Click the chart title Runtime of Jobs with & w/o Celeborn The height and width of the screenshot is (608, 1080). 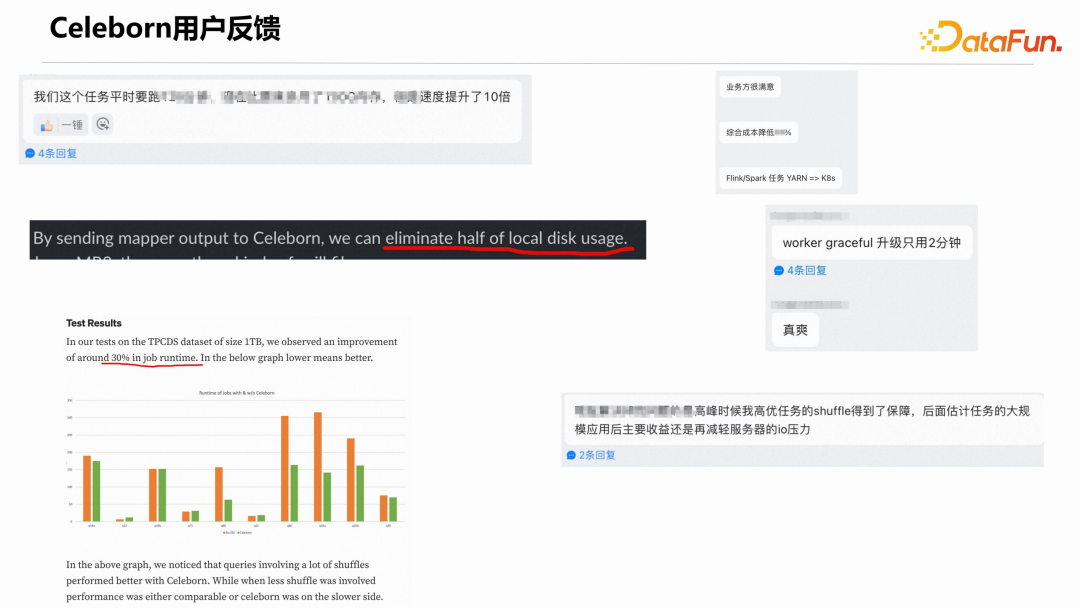(x=237, y=393)
